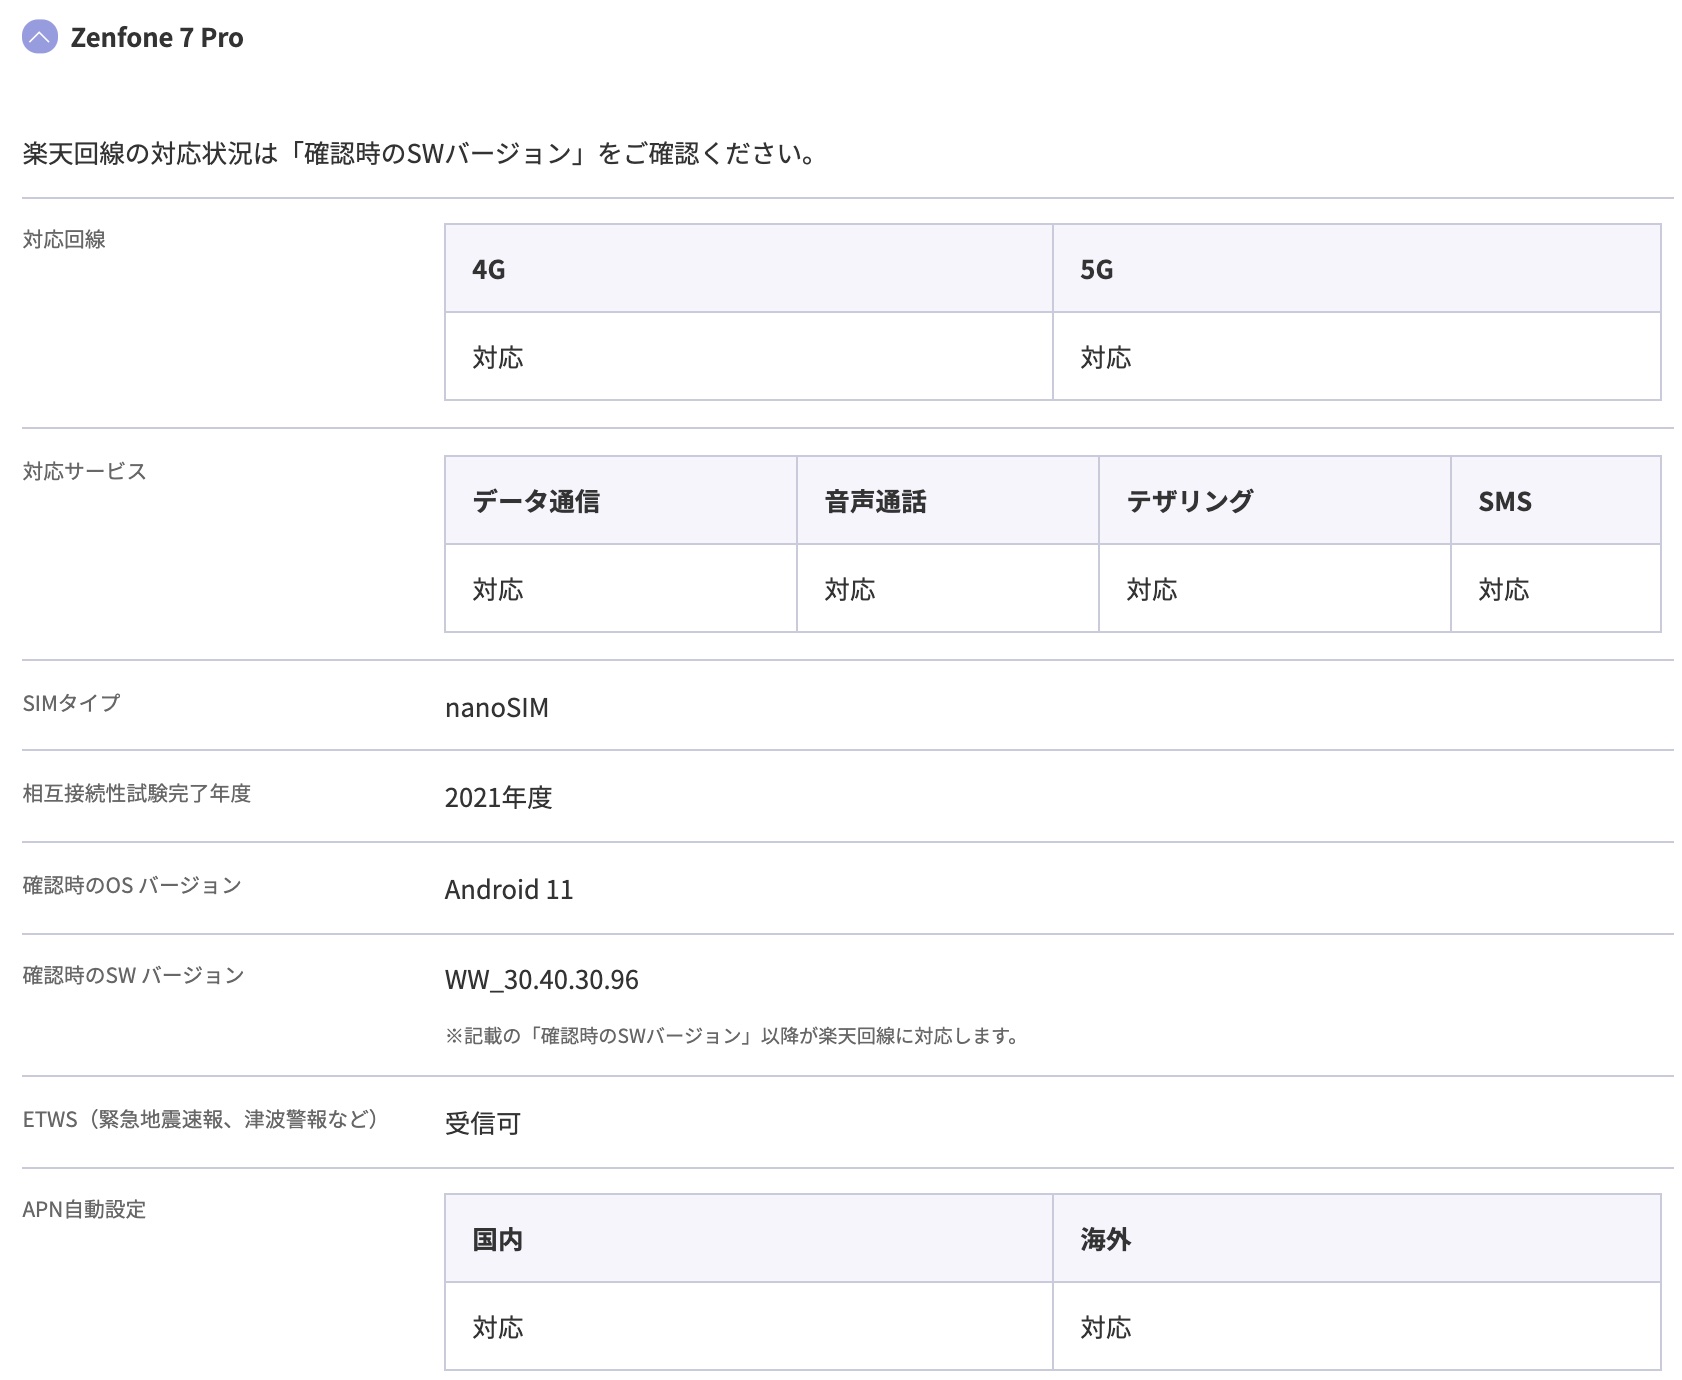Collapse the Zenfone 7 Pro section chevron
The width and height of the screenshot is (1682, 1380).
point(40,38)
